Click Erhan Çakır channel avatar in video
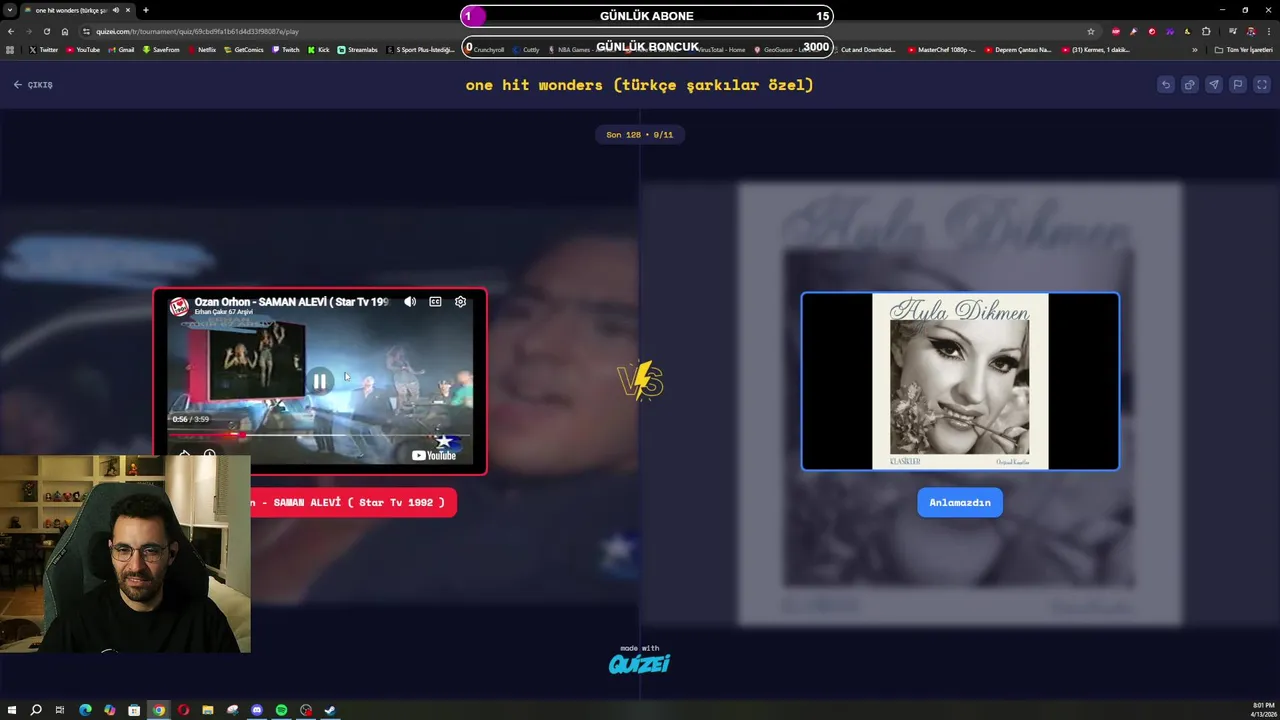The height and width of the screenshot is (720, 1280). 179,307
